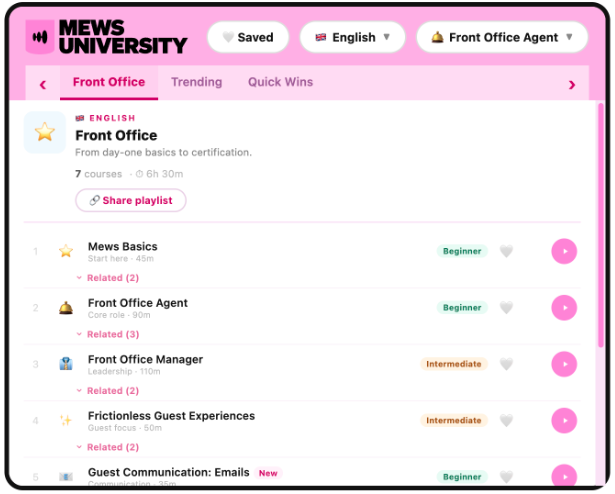The image size is (615, 494).
Task: Open the Front Office Agent role dropdown
Action: (x=502, y=37)
